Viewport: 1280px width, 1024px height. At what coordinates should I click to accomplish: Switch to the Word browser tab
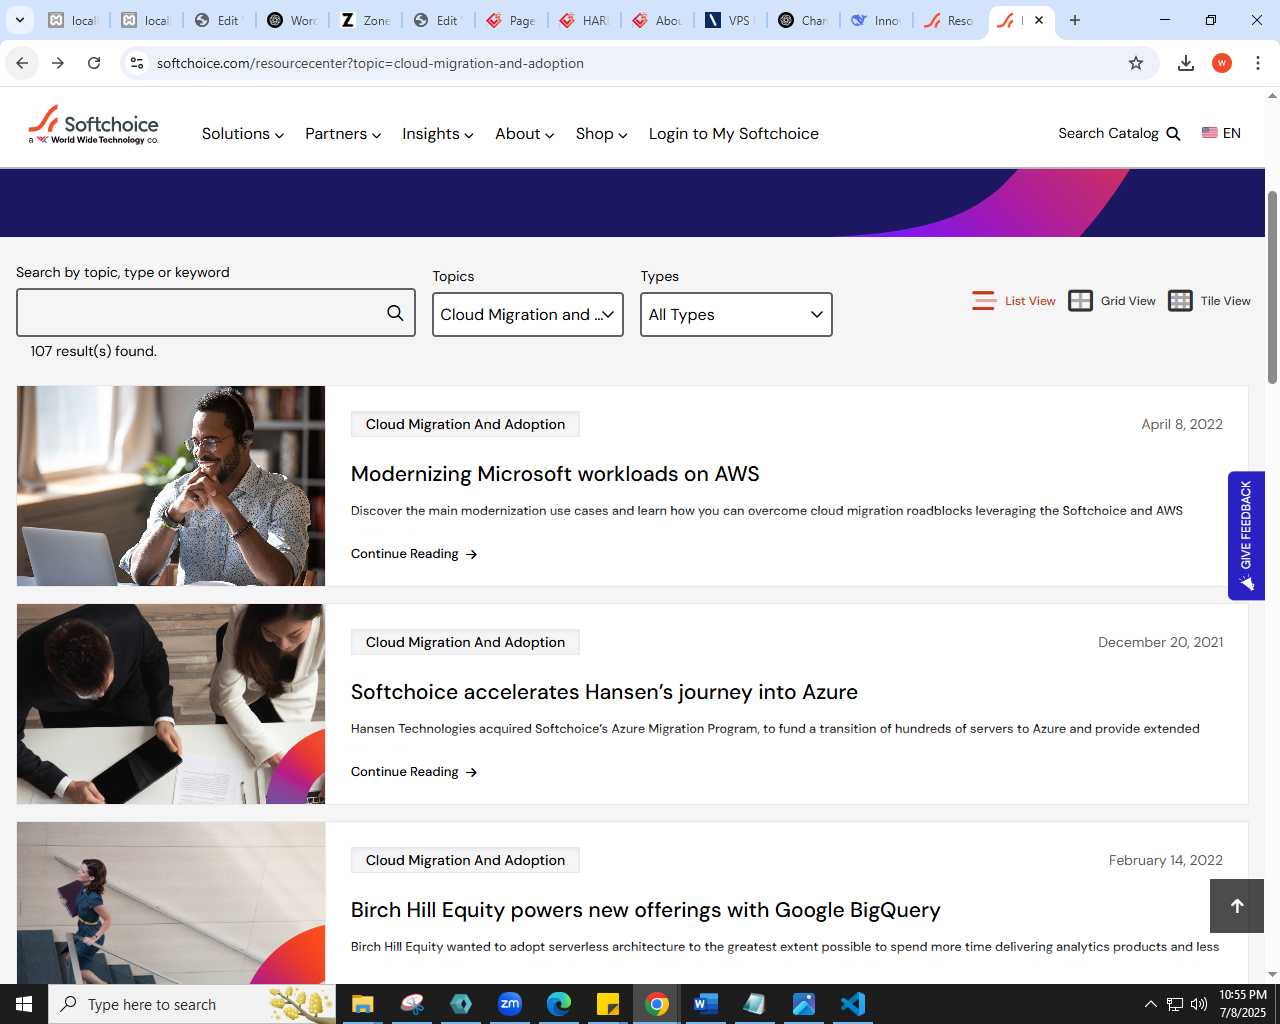point(292,20)
